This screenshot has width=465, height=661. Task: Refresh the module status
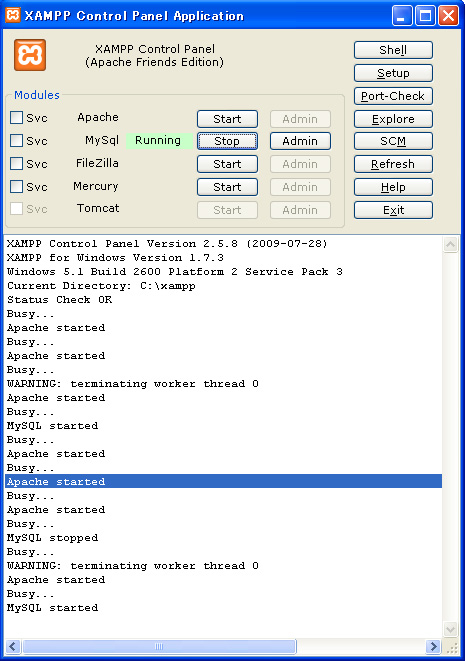(x=393, y=164)
